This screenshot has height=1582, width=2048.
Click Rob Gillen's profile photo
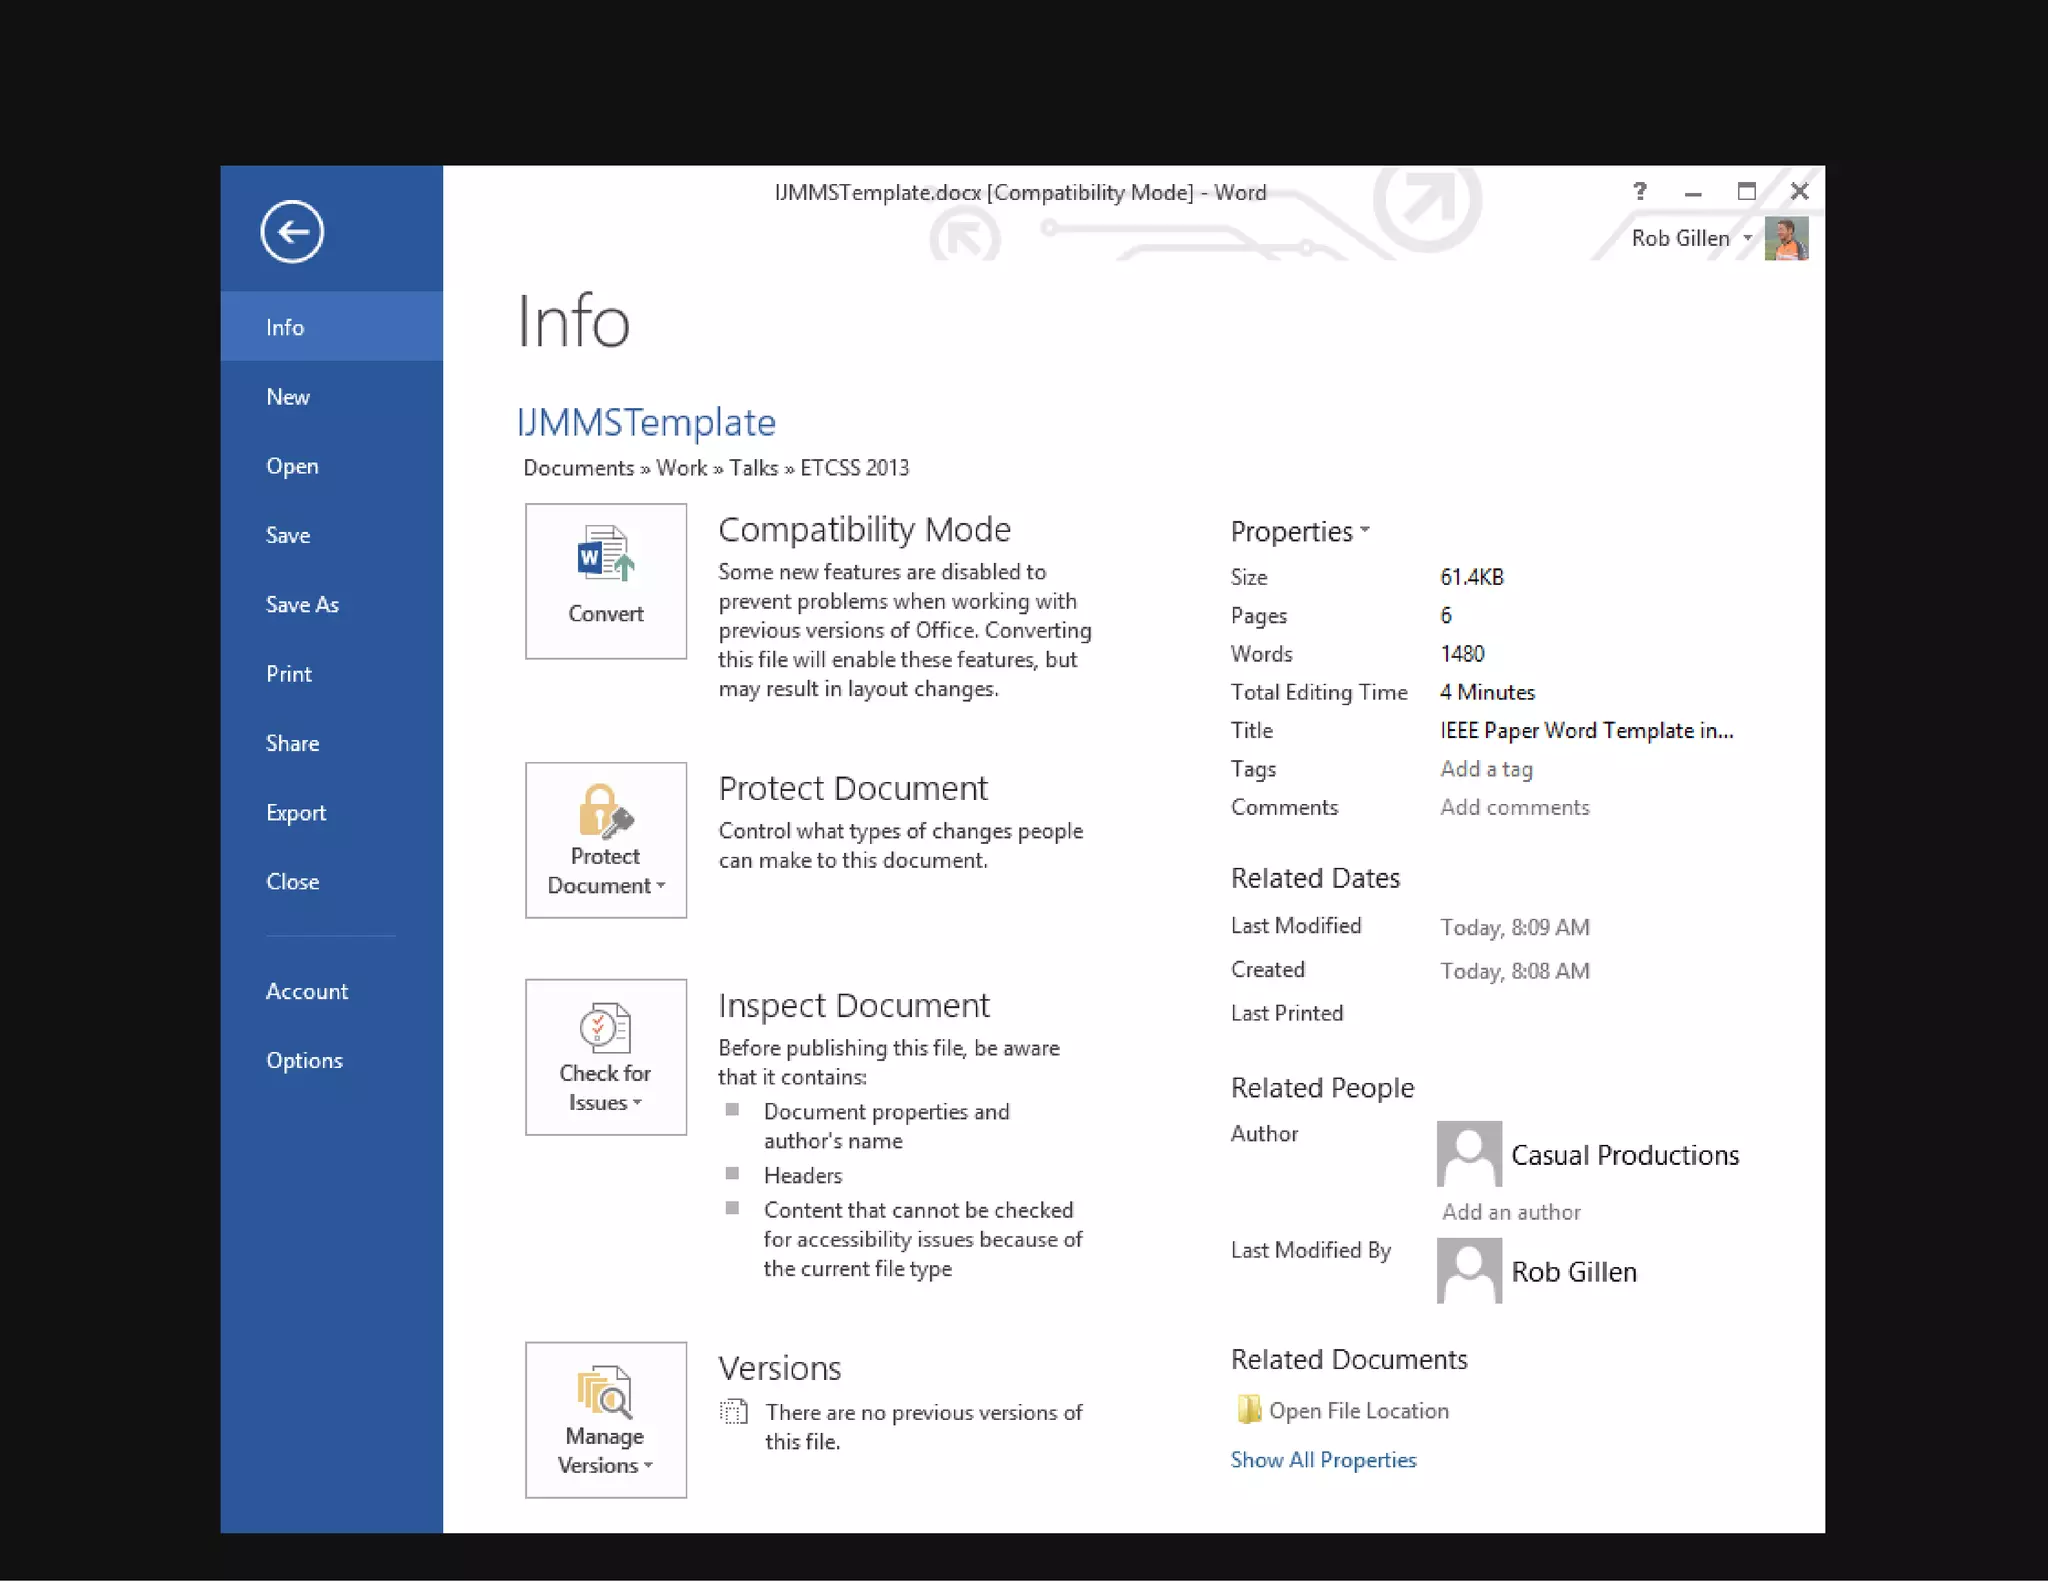(x=1786, y=239)
